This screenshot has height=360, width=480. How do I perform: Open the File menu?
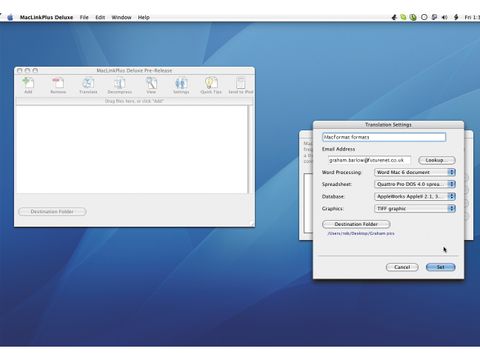(84, 17)
